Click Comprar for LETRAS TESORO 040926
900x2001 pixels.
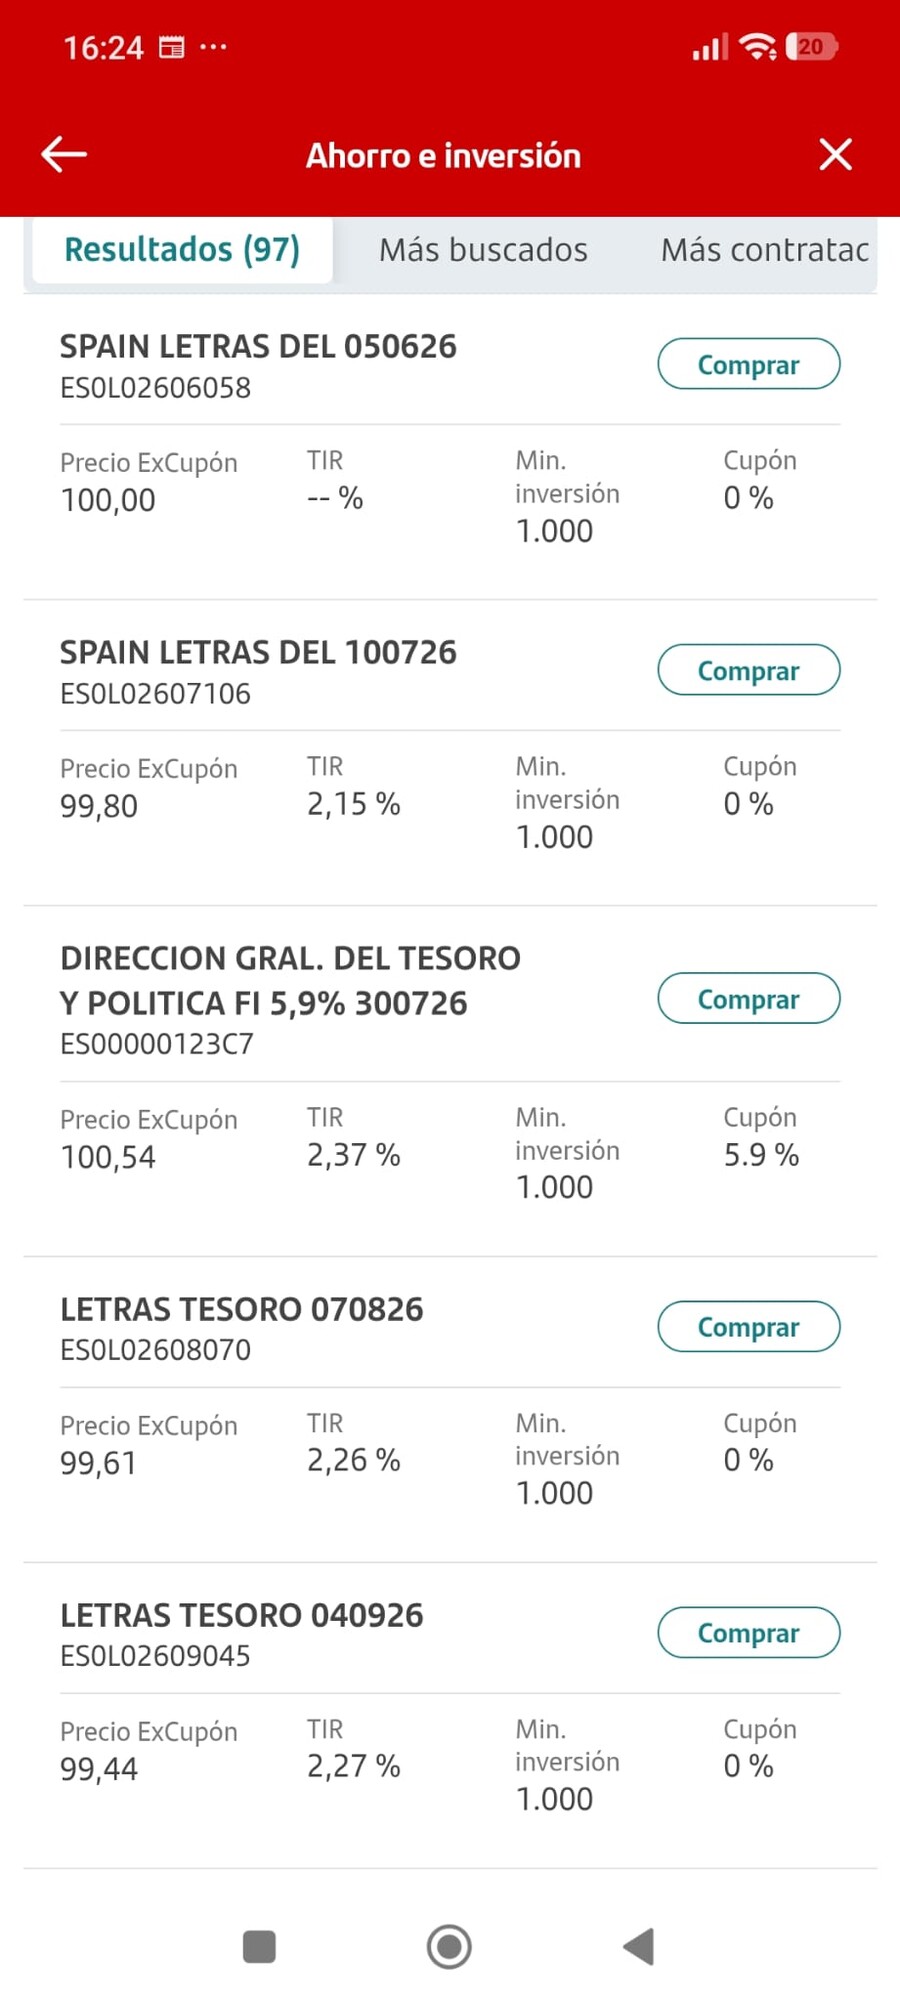click(748, 1632)
